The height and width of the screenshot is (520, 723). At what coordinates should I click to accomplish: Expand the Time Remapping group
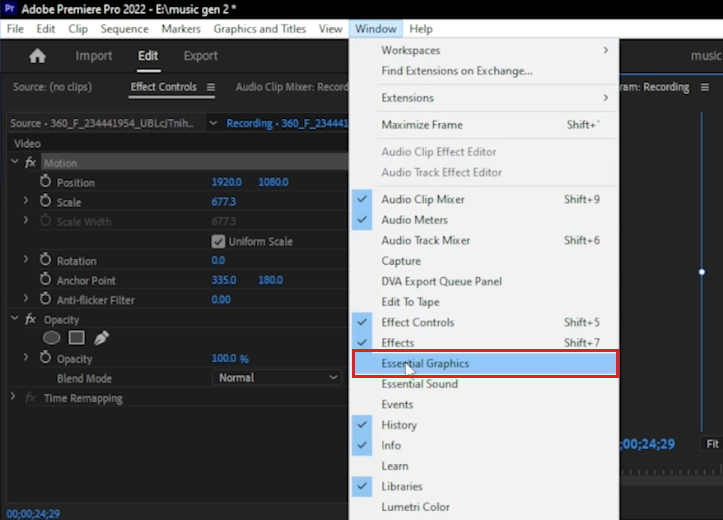[13, 397]
